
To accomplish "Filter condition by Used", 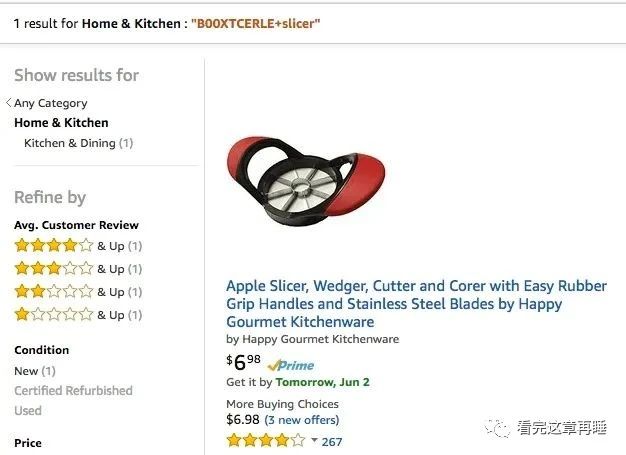I will coord(28,410).
